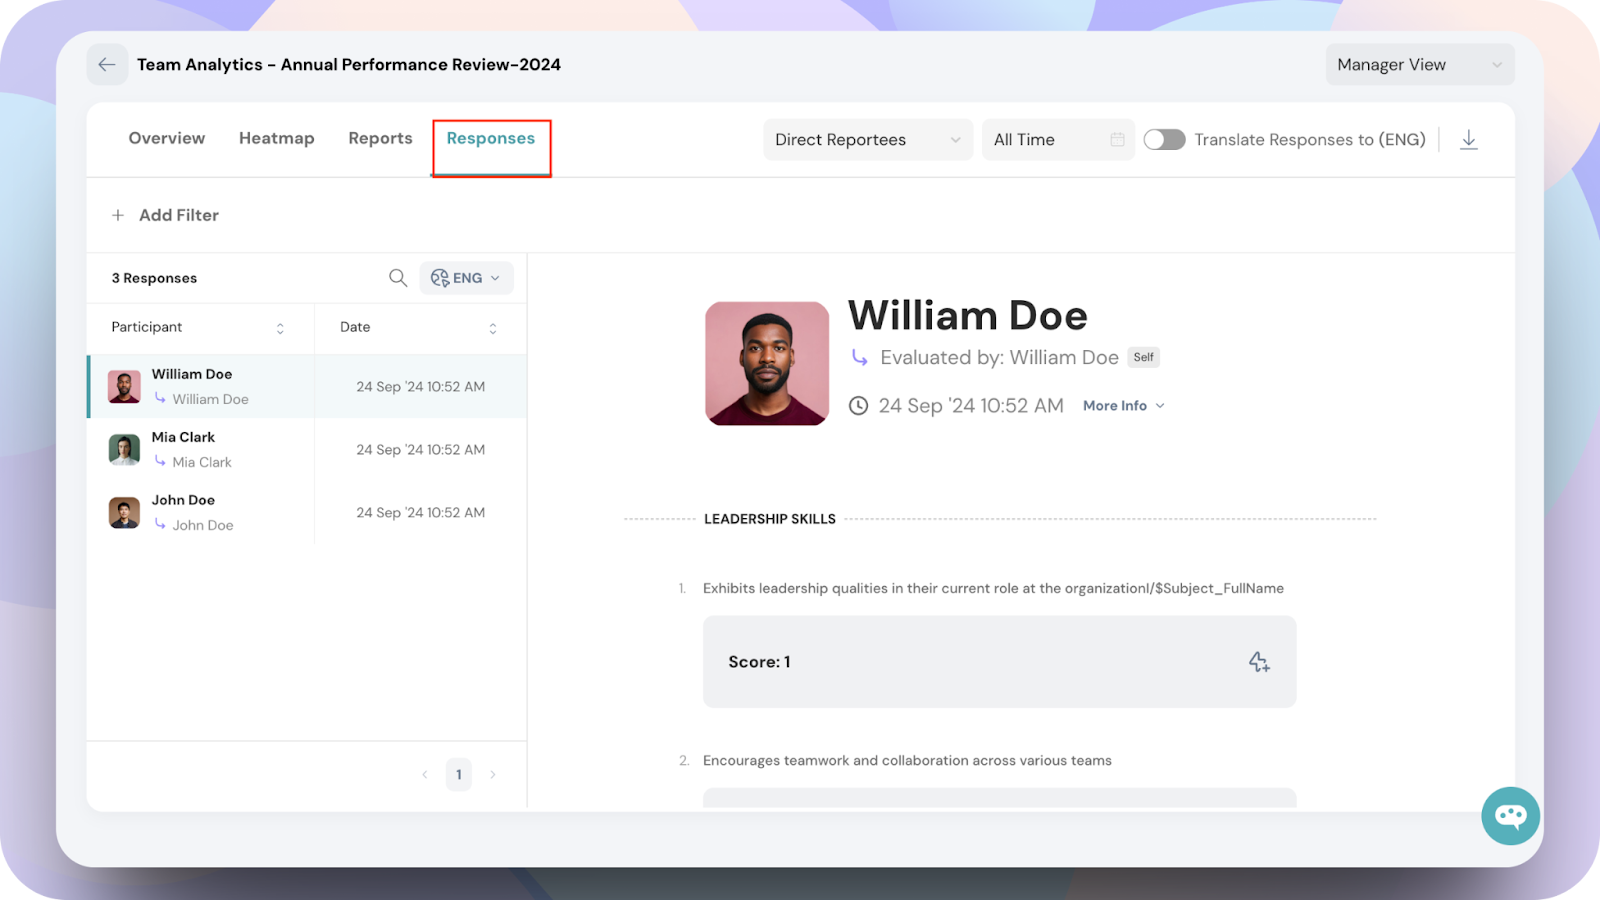
Task: Select John Doe response row
Action: [307, 513]
